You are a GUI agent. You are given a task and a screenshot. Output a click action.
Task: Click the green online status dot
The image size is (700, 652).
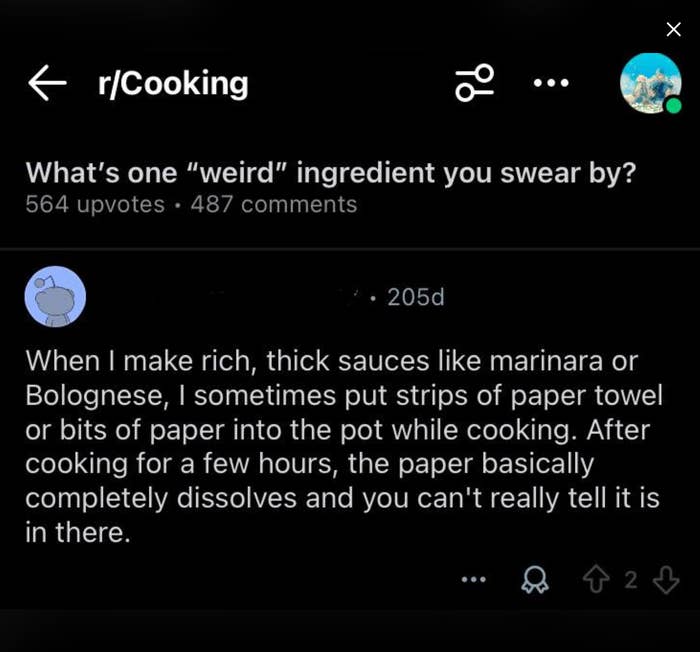(673, 106)
